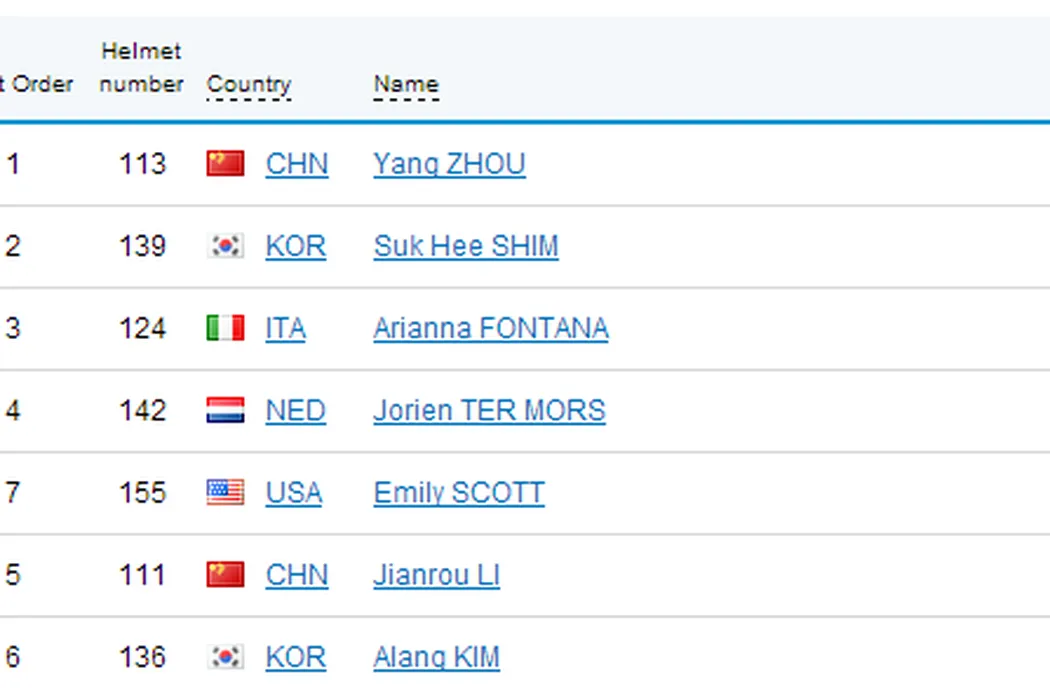Click the USA country code link
Image resolution: width=1050 pixels, height=700 pixels.
(293, 492)
